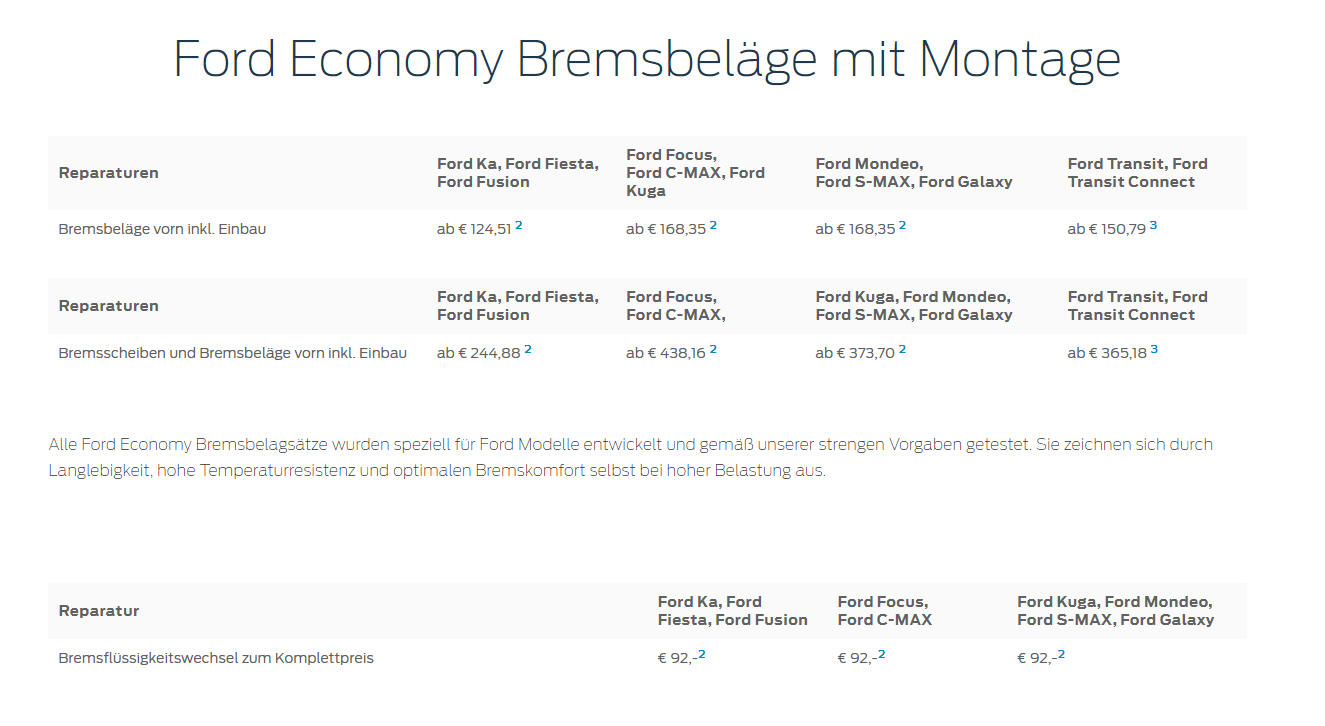Select the Ford Focus, Ford C-MAX, Ford Kuga header
Viewport: 1325px width, 726px height.
click(x=695, y=173)
